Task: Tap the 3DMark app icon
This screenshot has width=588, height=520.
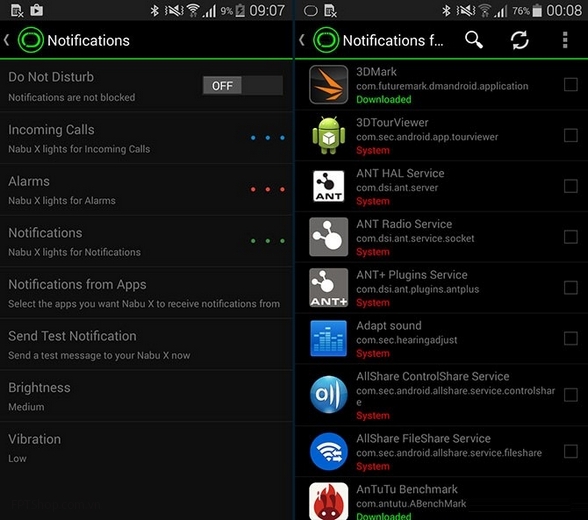Action: point(328,85)
